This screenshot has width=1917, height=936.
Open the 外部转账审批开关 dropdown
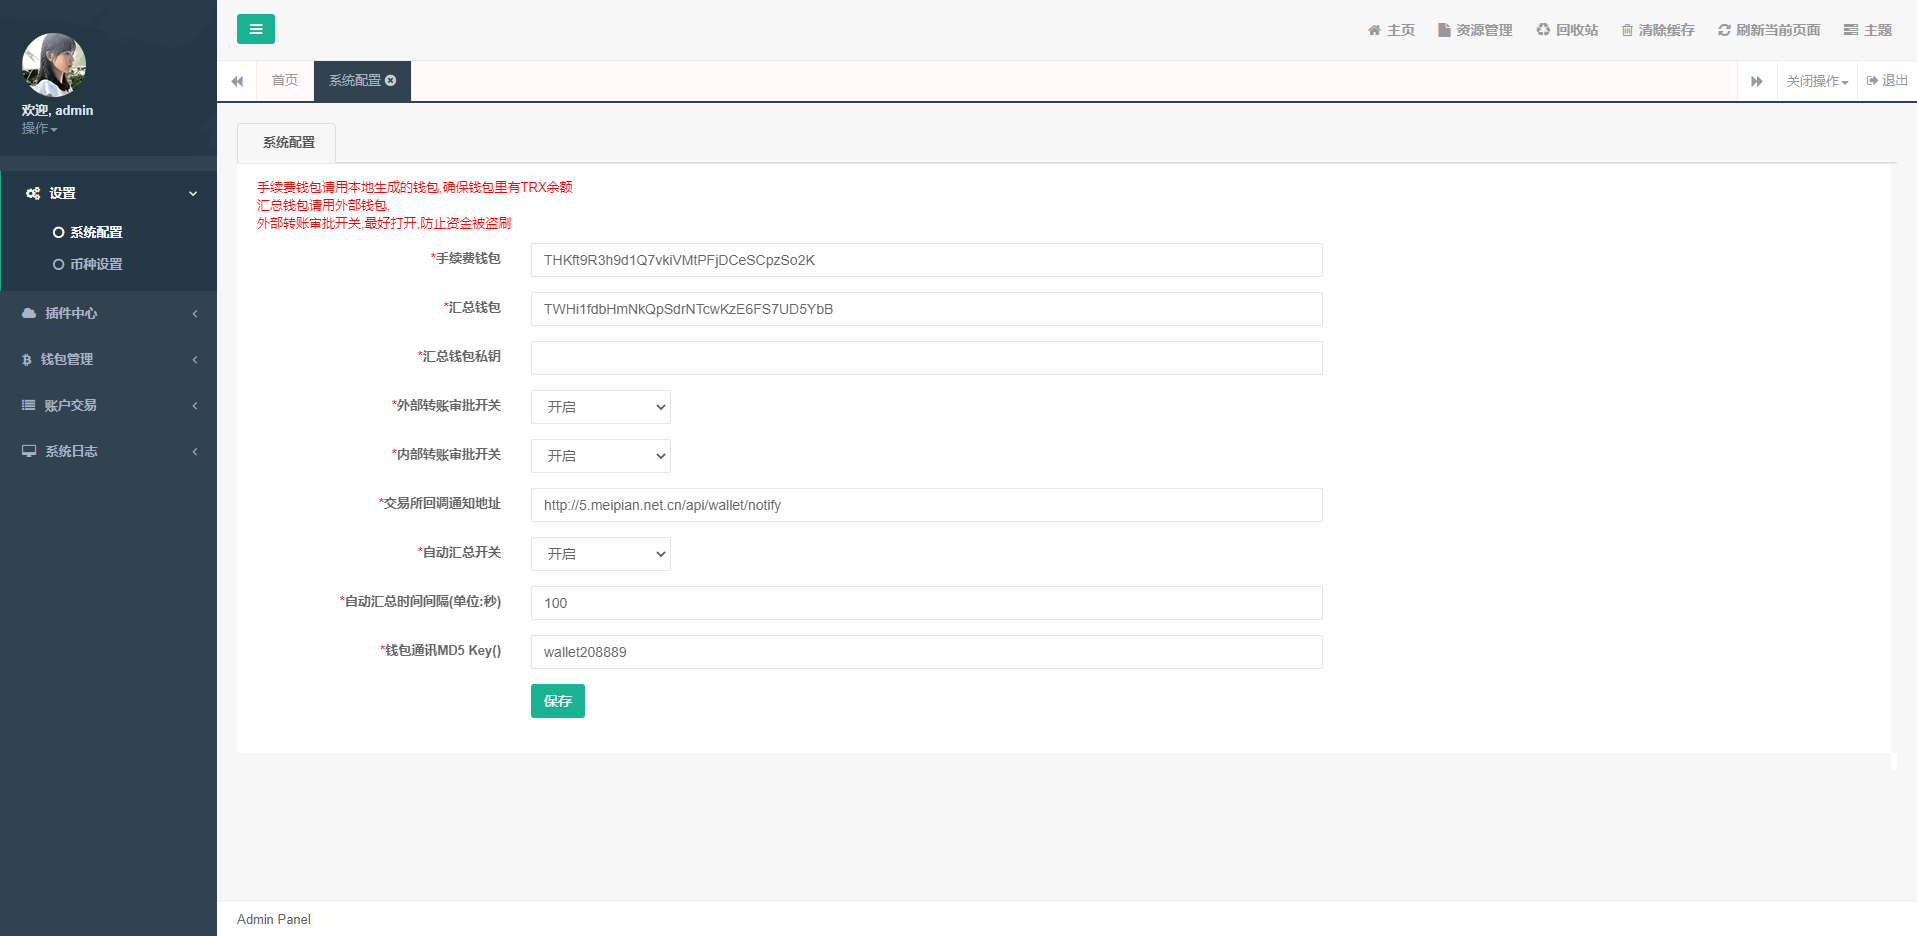tap(600, 407)
